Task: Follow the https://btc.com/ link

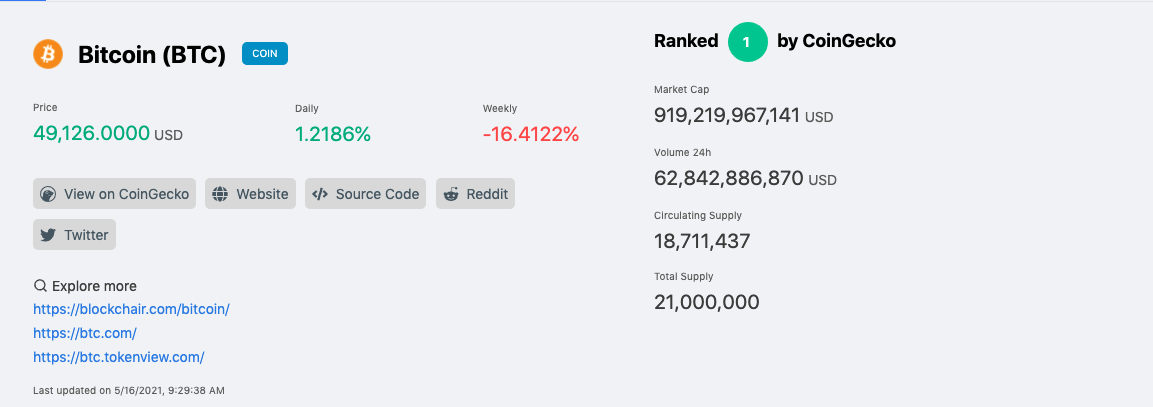Action: (85, 333)
